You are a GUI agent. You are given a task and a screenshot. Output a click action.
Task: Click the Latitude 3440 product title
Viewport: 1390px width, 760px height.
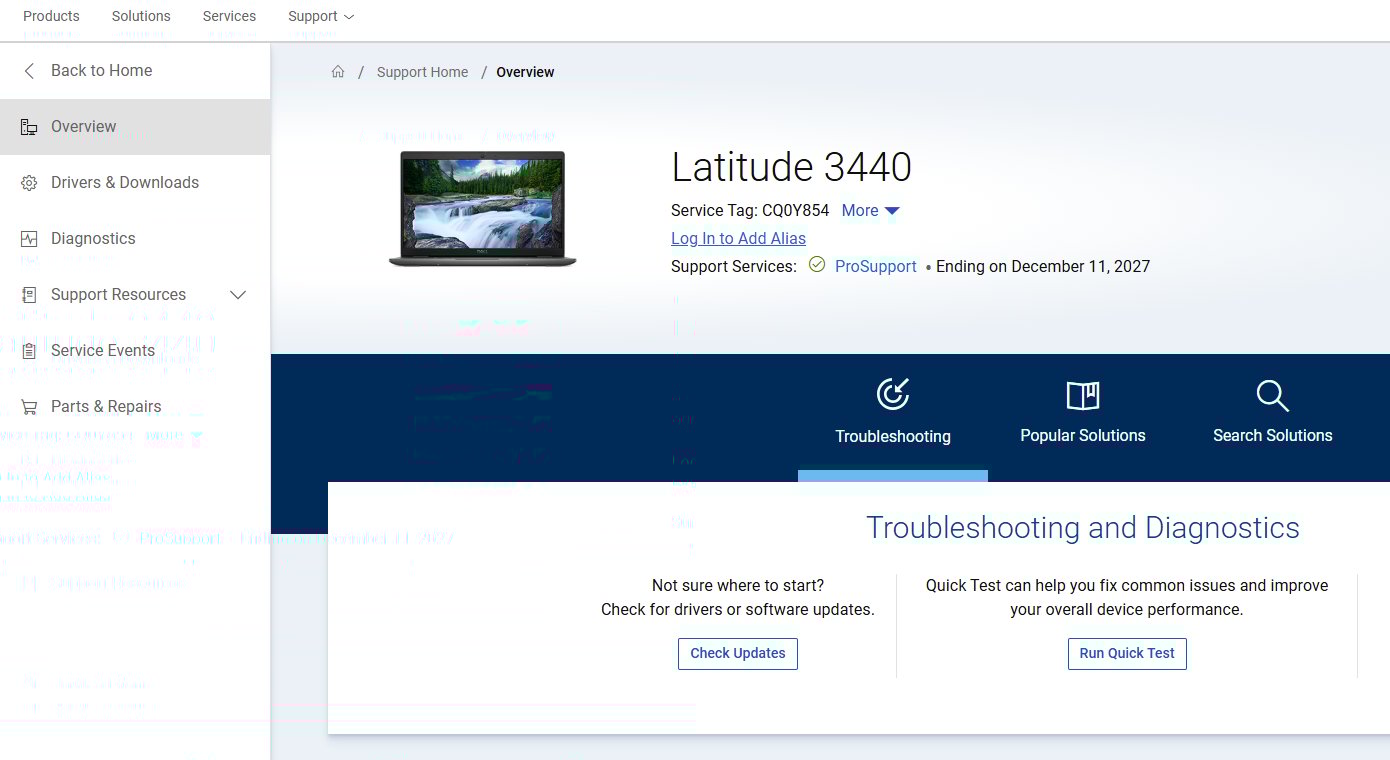[x=791, y=167]
